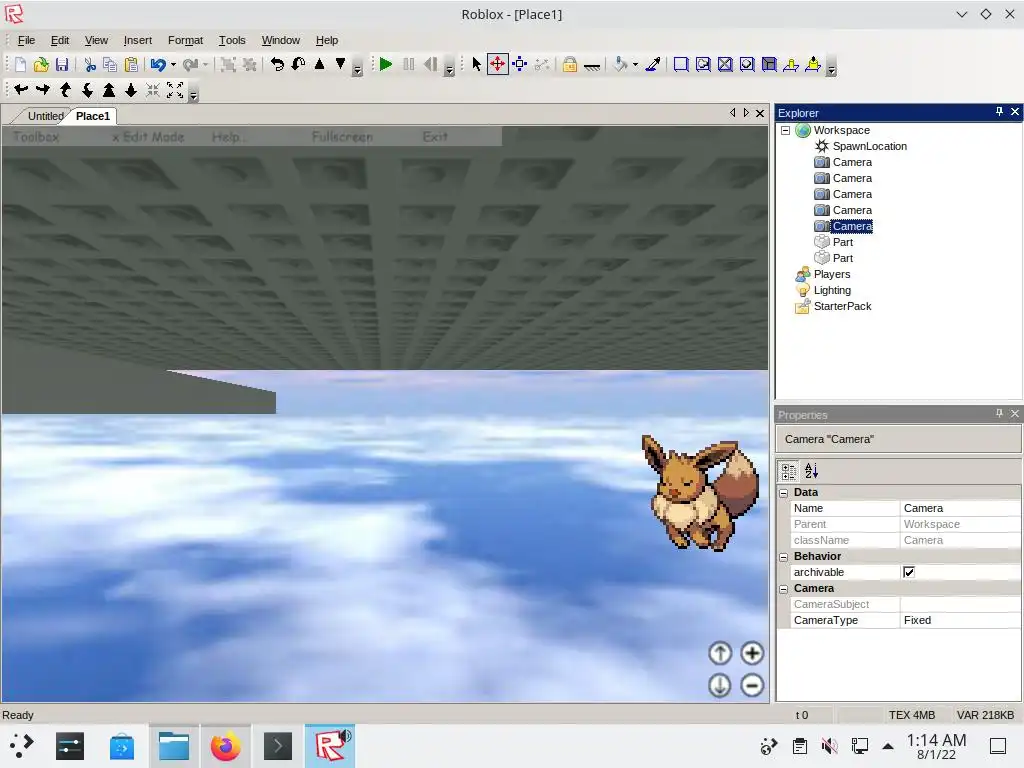Open overflow options of the surface toolbar
Viewport: 1024px width, 768px height.
[831, 68]
